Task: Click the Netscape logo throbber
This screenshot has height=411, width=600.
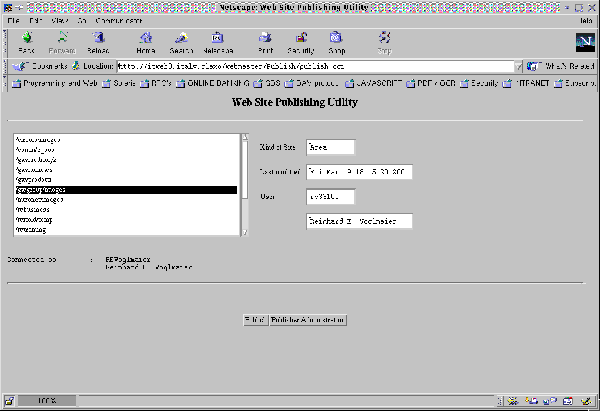Action: (x=584, y=42)
